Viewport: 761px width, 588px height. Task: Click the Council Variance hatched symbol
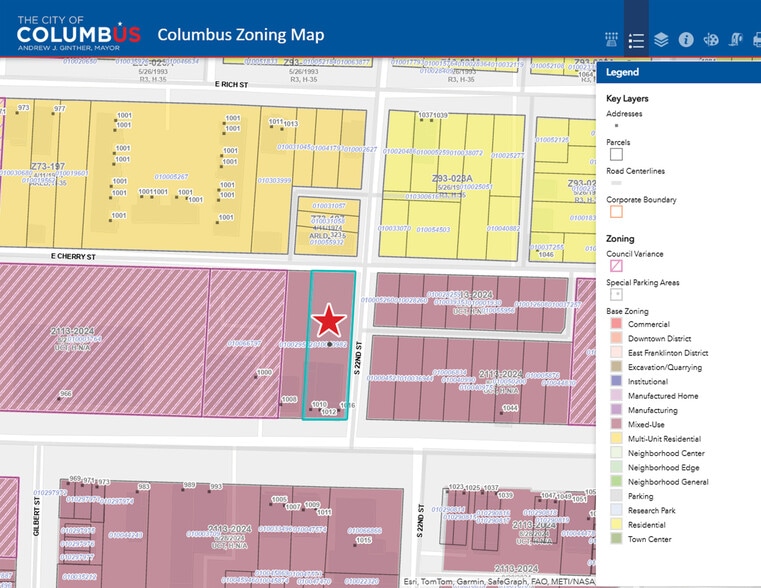616,266
